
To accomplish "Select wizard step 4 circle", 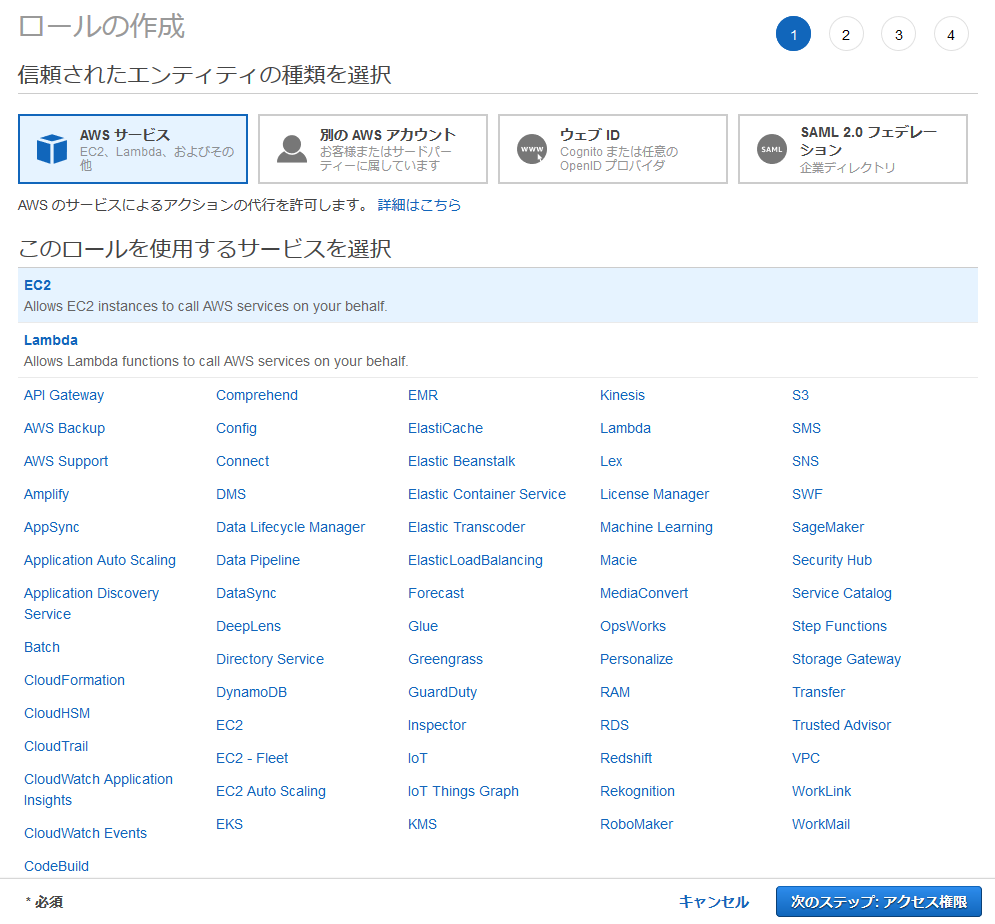I will [x=951, y=35].
